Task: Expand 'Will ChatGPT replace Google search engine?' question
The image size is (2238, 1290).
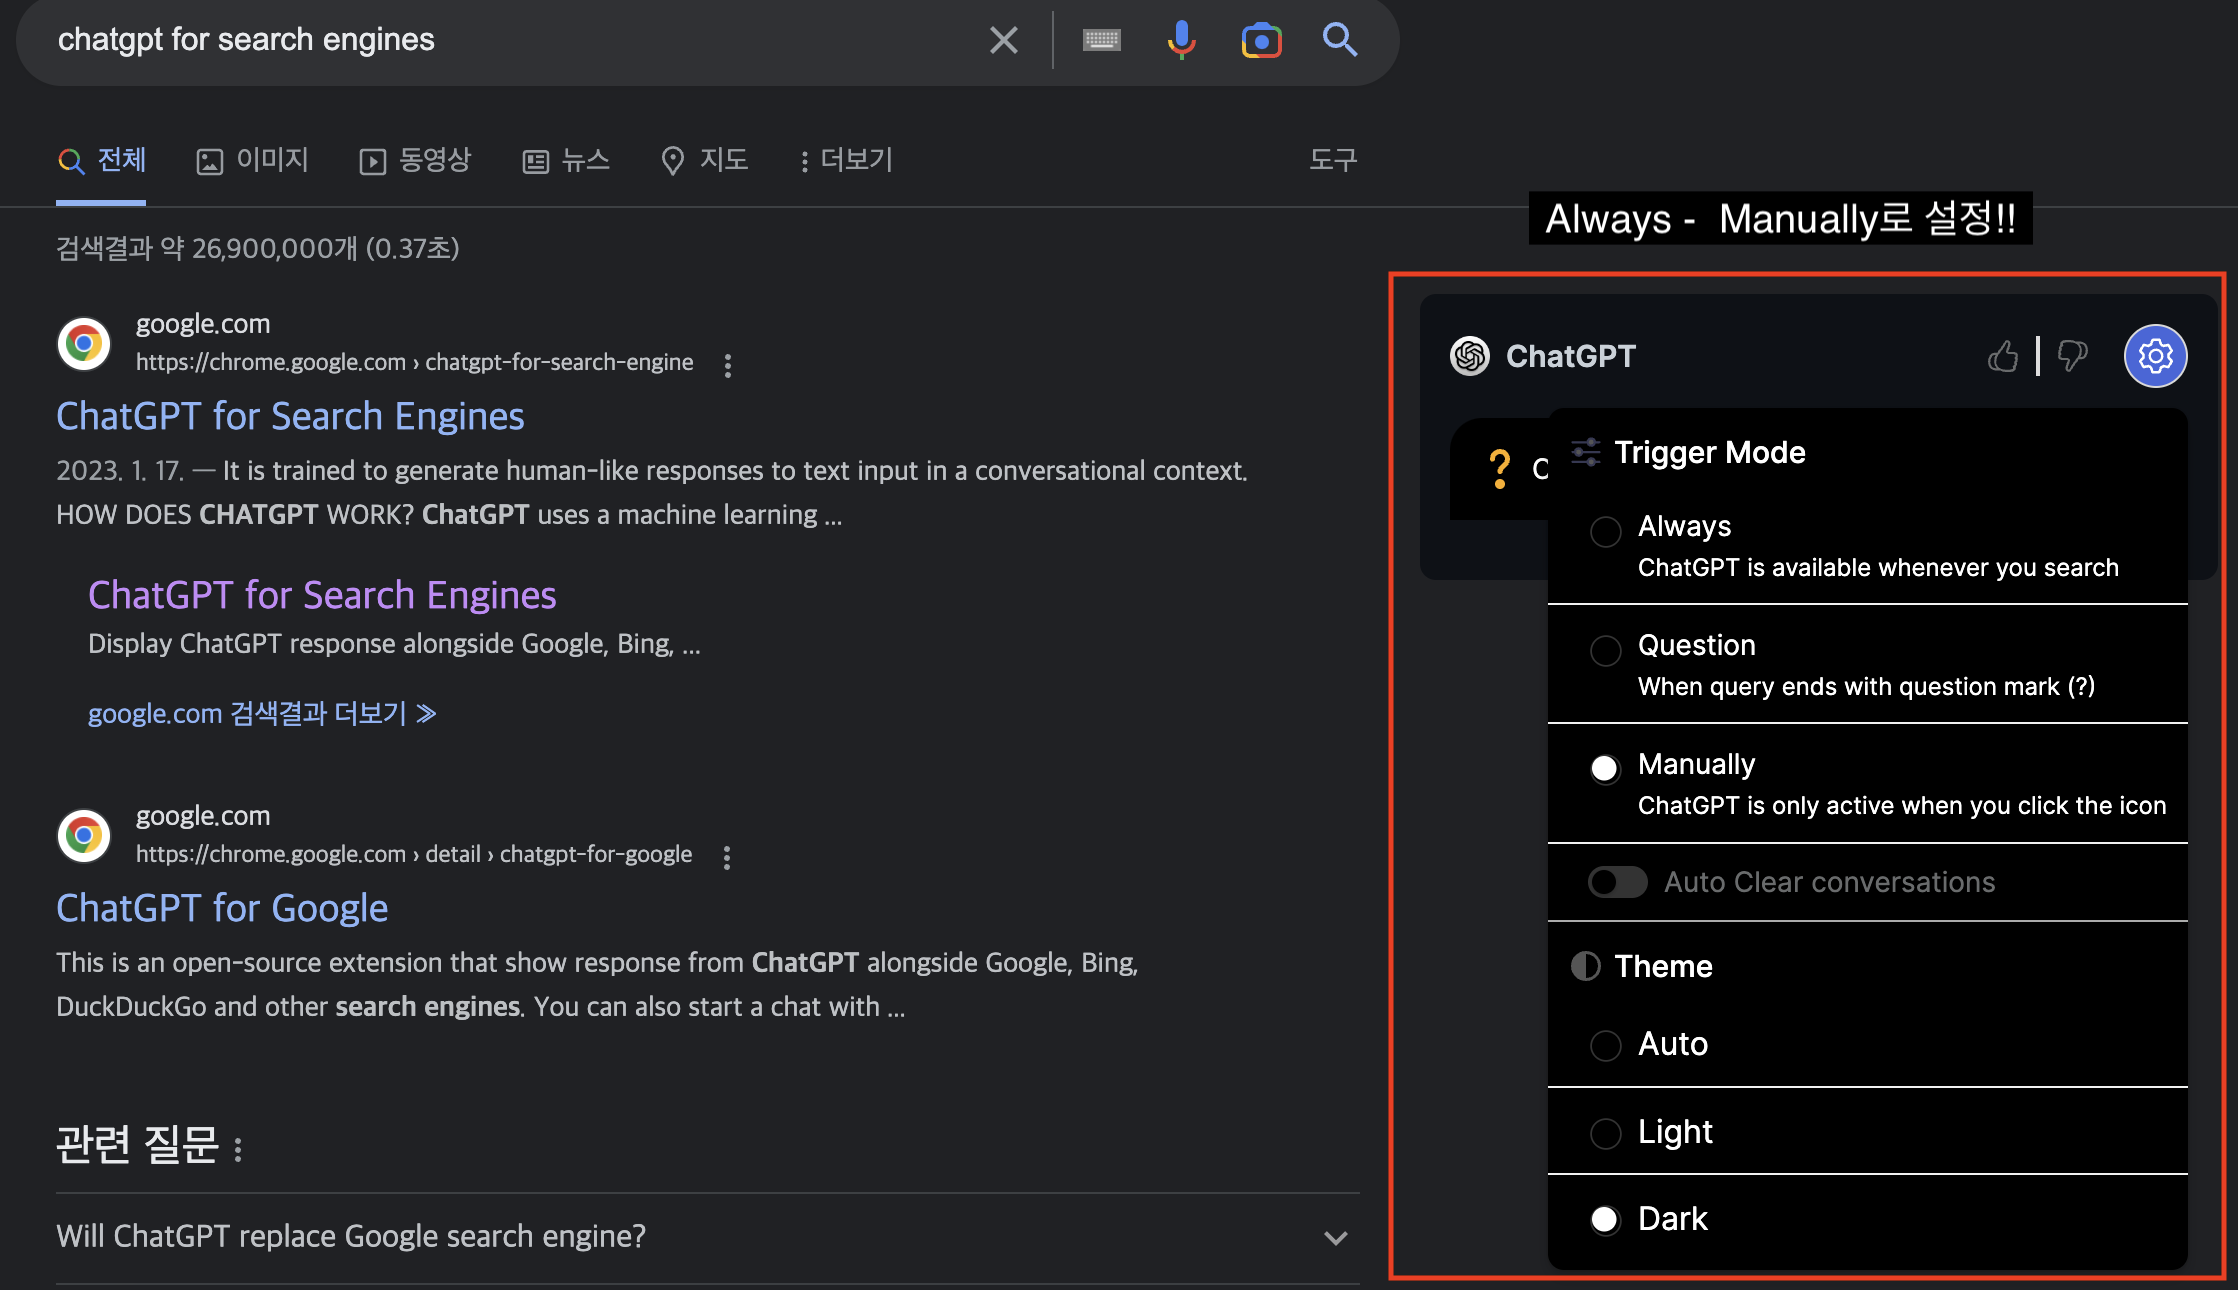Action: click(708, 1237)
